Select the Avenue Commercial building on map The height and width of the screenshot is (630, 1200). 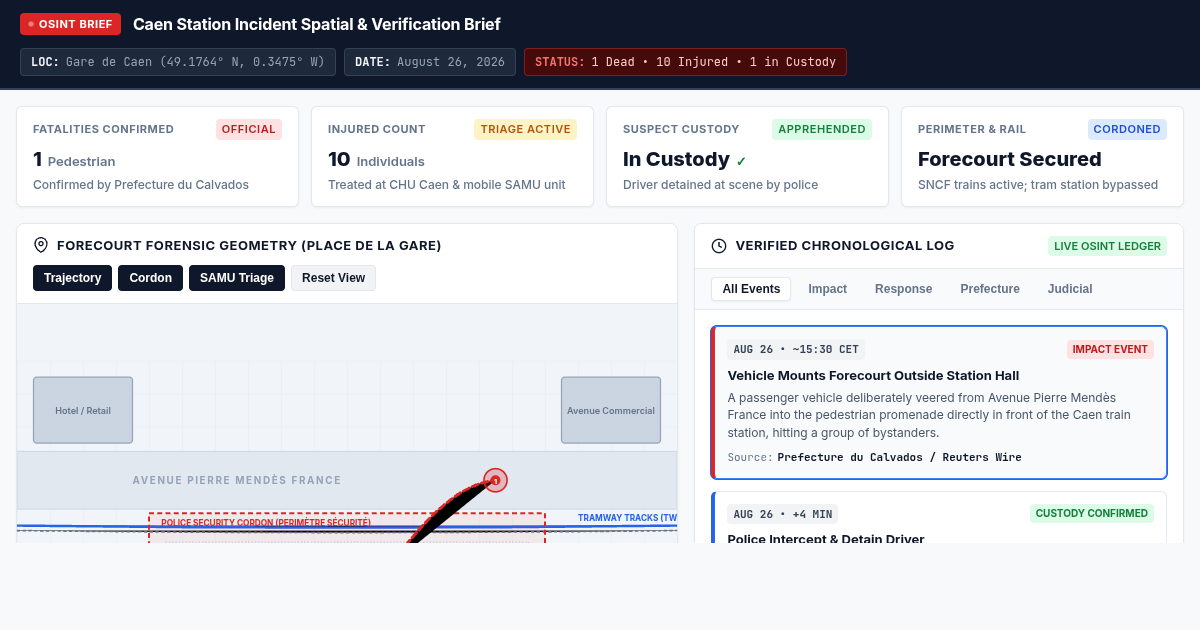click(611, 410)
